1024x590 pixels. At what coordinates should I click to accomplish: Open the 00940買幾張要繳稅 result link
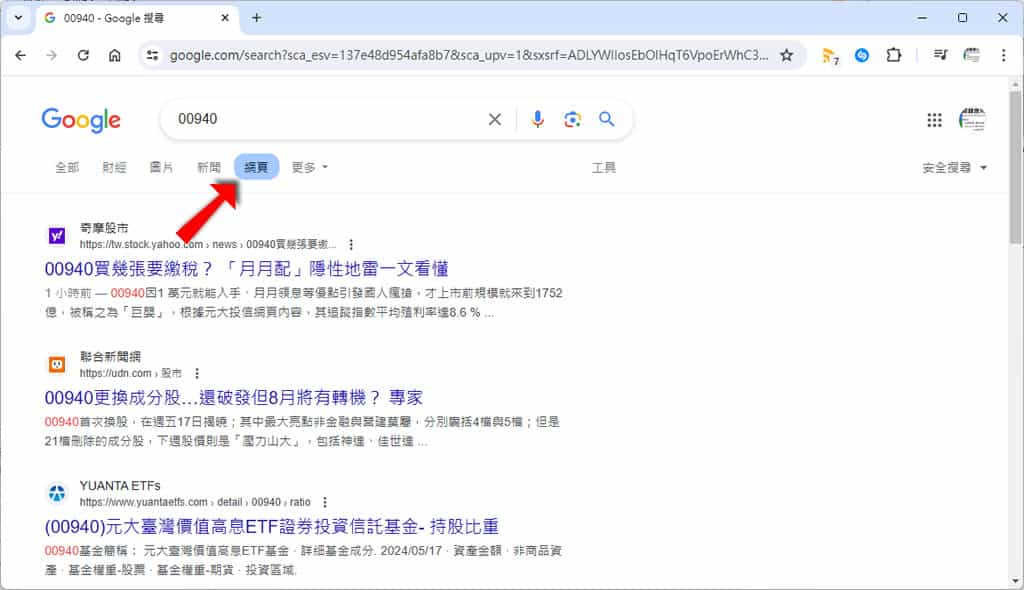pyautogui.click(x=246, y=269)
